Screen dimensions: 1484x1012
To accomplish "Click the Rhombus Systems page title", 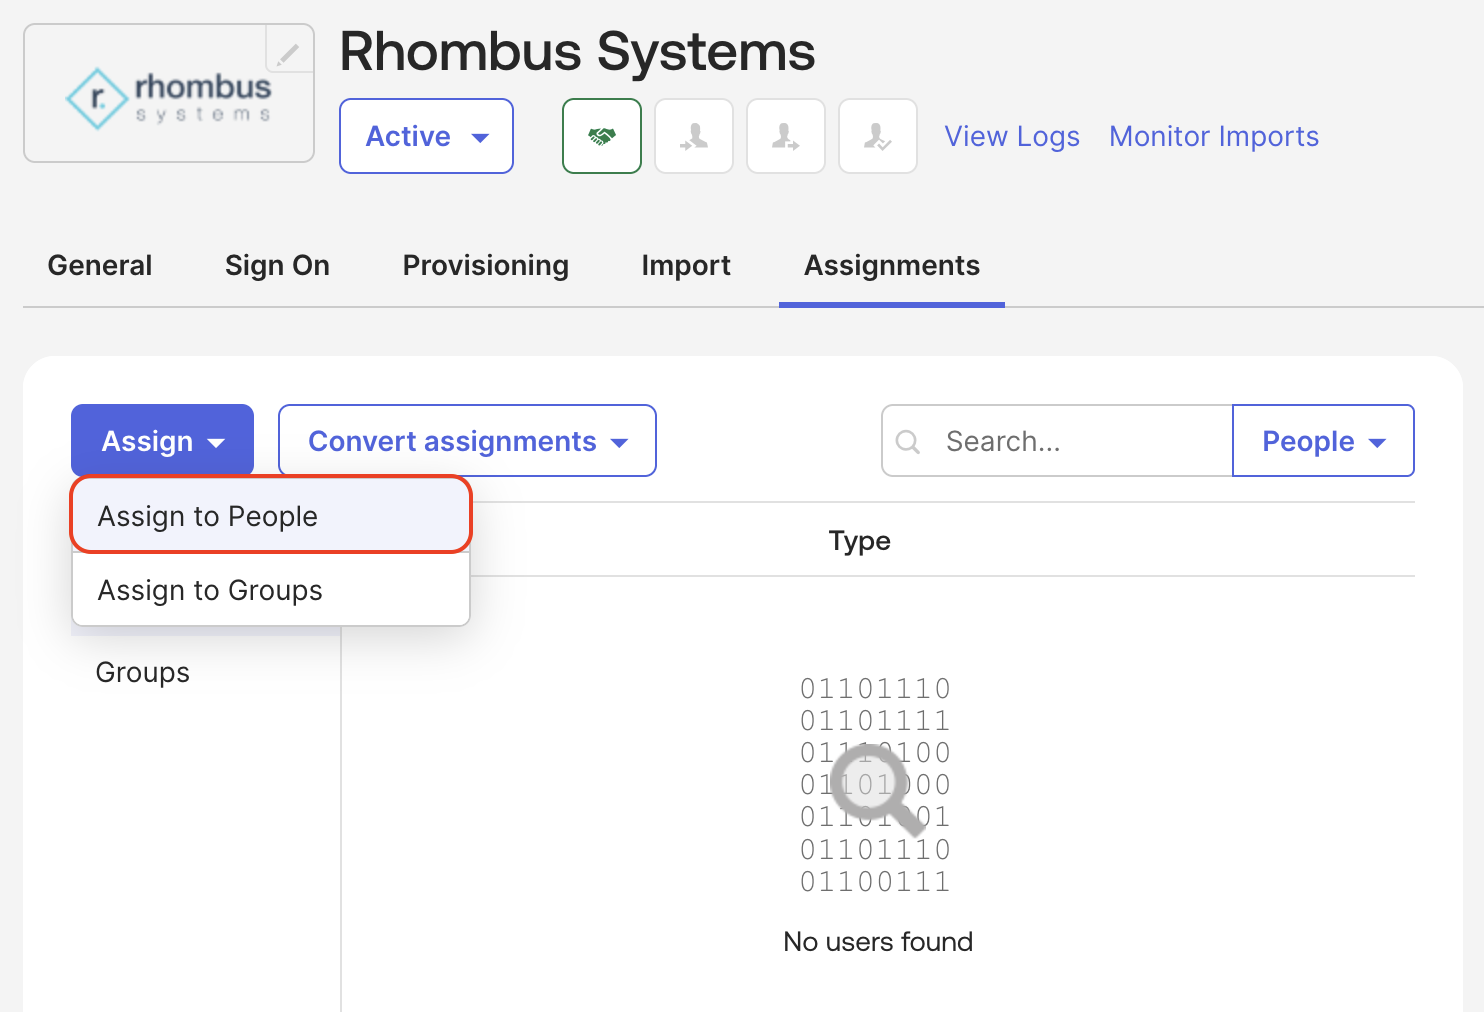I will coord(578,51).
